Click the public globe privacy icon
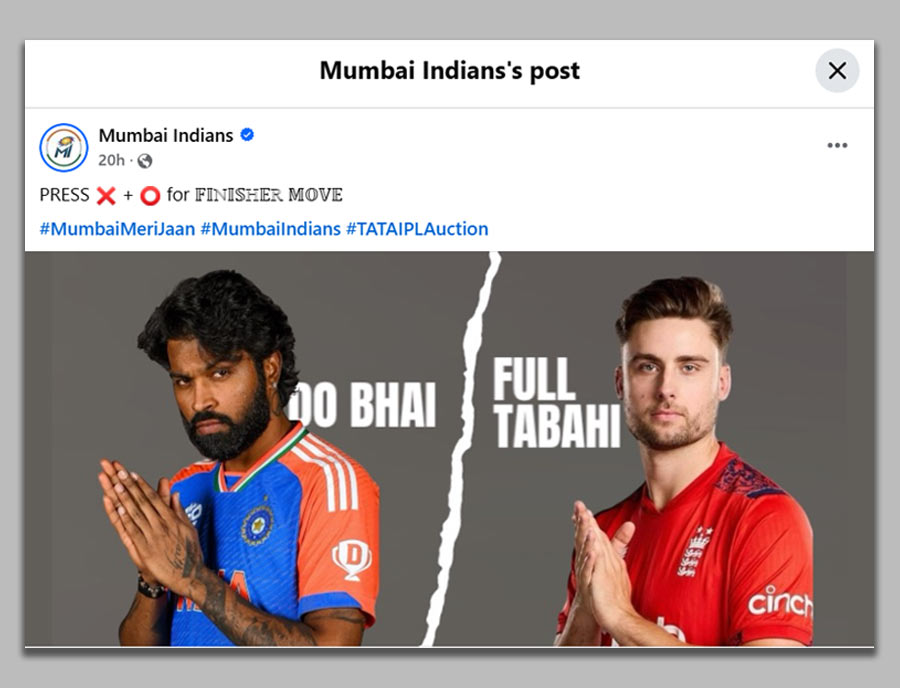Screen dimensions: 900x688 [x=145, y=161]
